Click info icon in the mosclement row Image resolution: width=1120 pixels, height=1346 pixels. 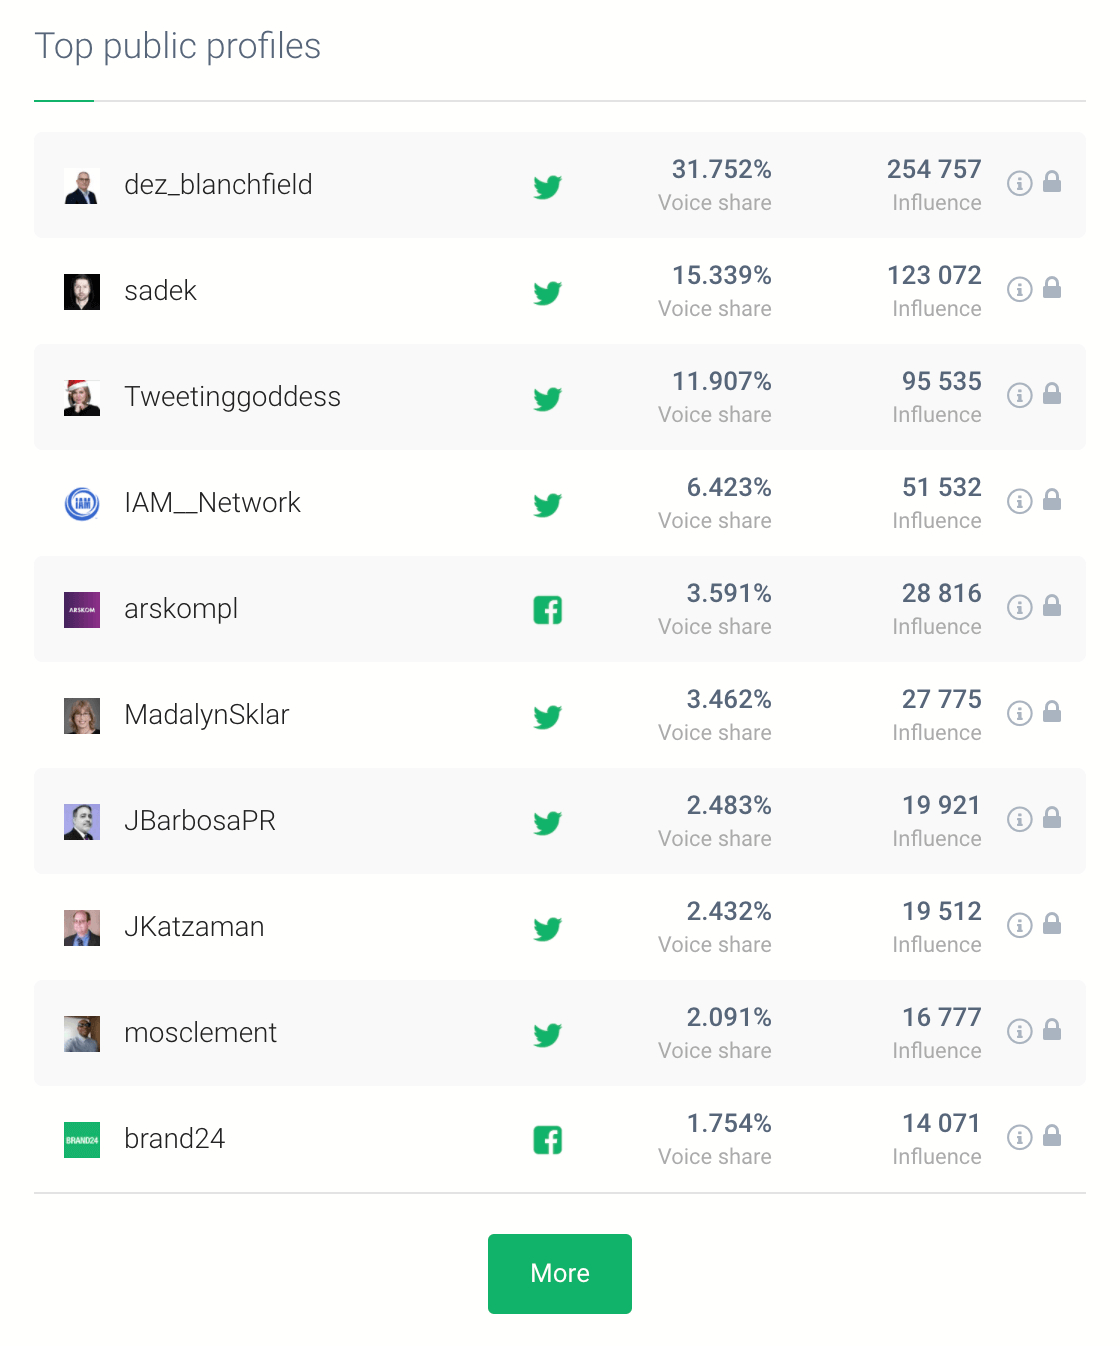(1019, 1032)
